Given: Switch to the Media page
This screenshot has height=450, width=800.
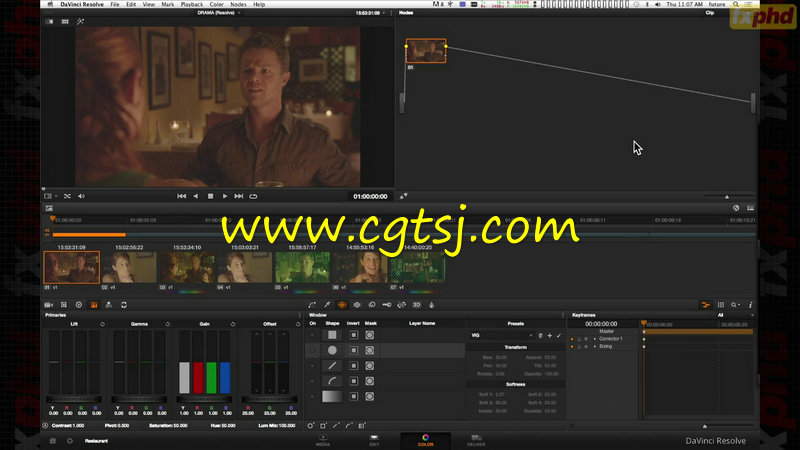Looking at the screenshot, I should pyautogui.click(x=323, y=440).
